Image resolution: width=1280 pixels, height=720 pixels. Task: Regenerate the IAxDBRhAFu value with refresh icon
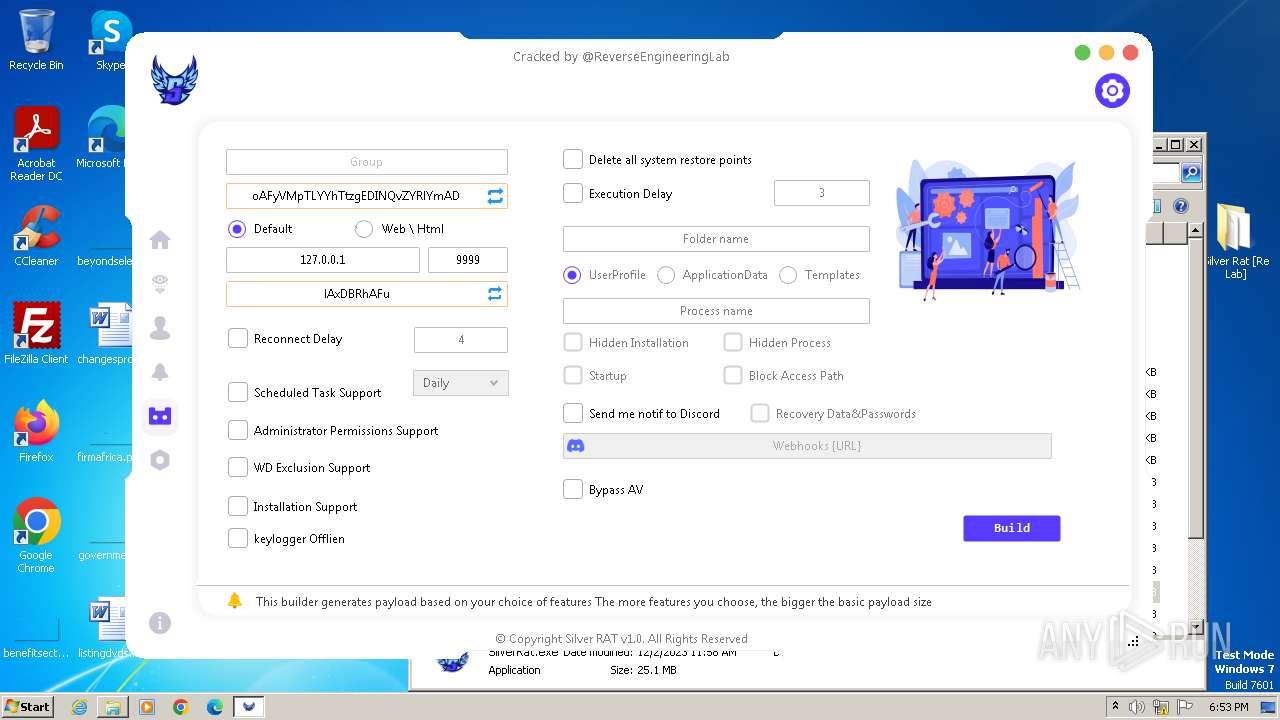click(x=495, y=294)
